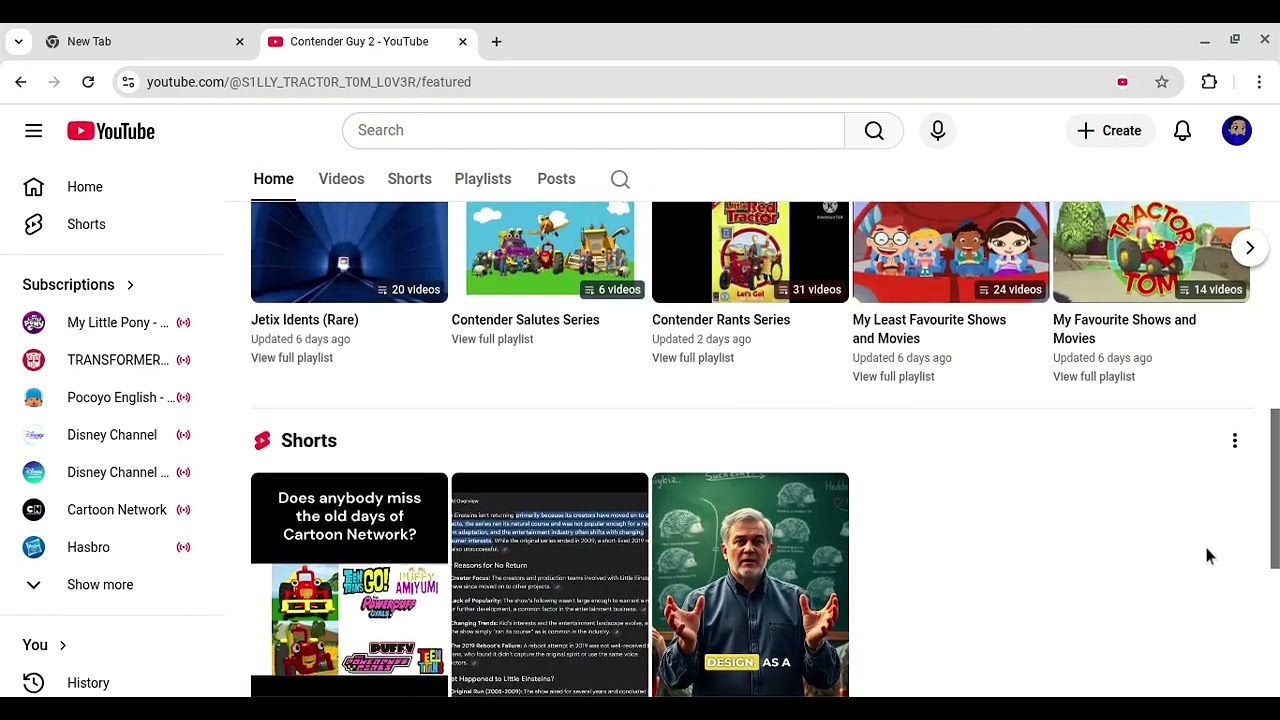
Task: Open a new browser tab
Action: 496,42
